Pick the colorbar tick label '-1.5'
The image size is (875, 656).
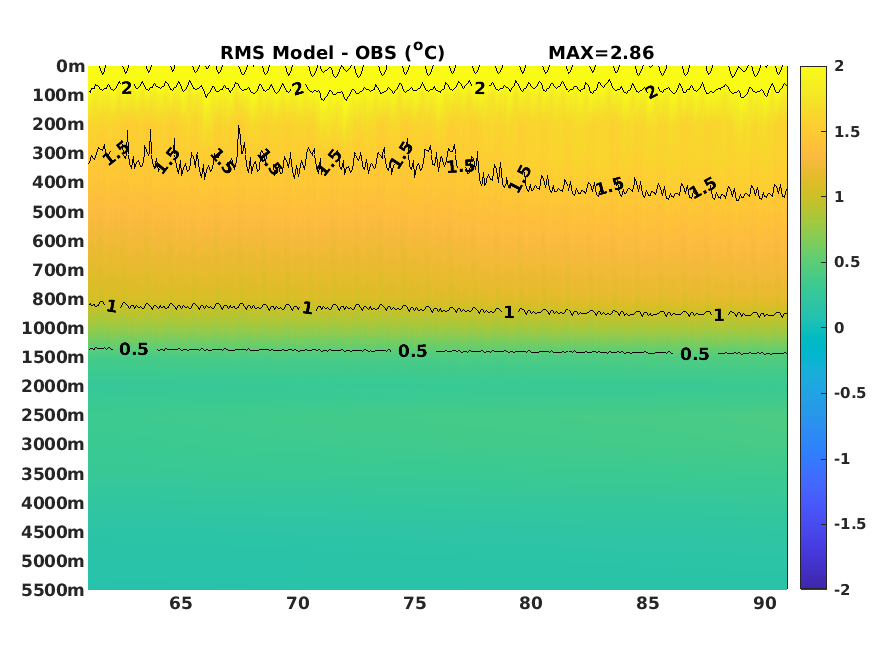click(850, 524)
